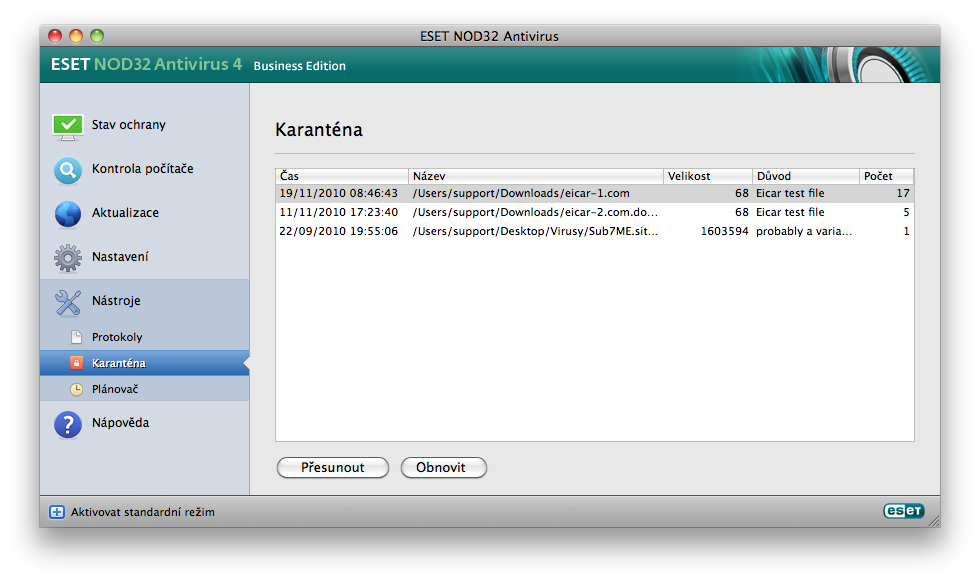Click the green checkmark Stav ochrany icon
Screen dimensions: 980x582
(68, 127)
